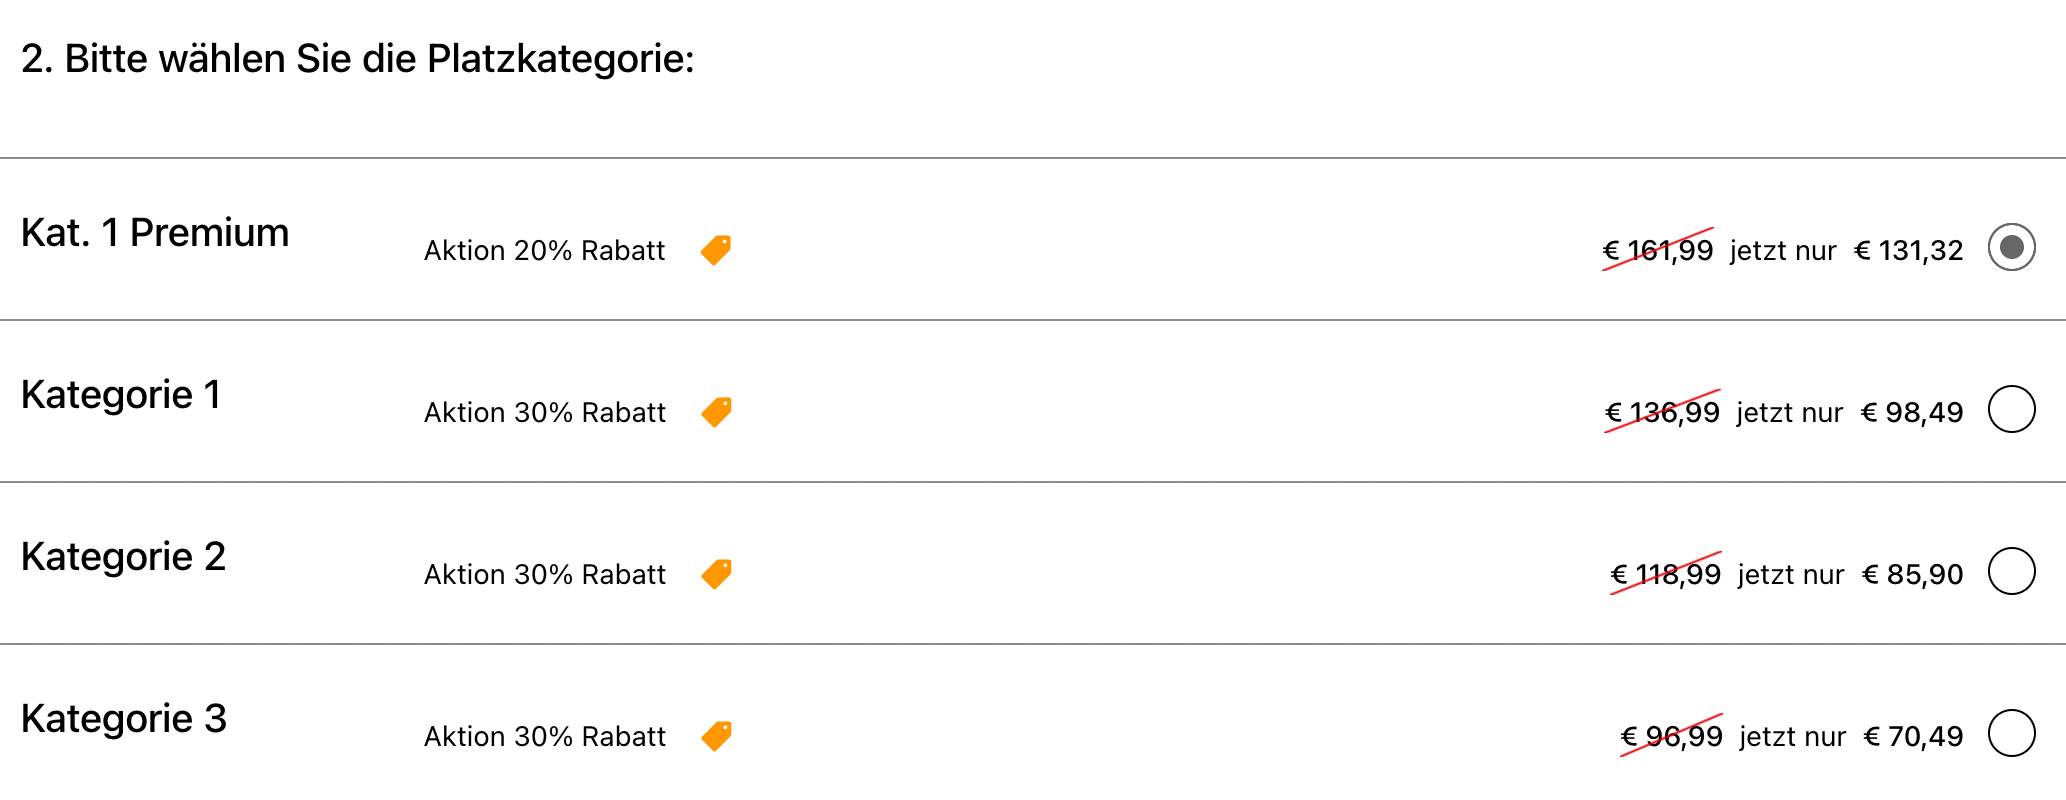Viewport: 2066px width, 800px height.
Task: Click the crossed-out price € 118,99
Action: [x=1666, y=574]
